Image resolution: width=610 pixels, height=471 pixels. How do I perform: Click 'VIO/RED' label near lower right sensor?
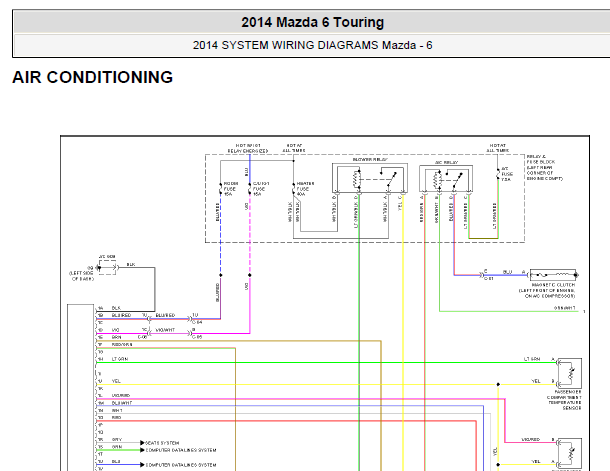531,439
